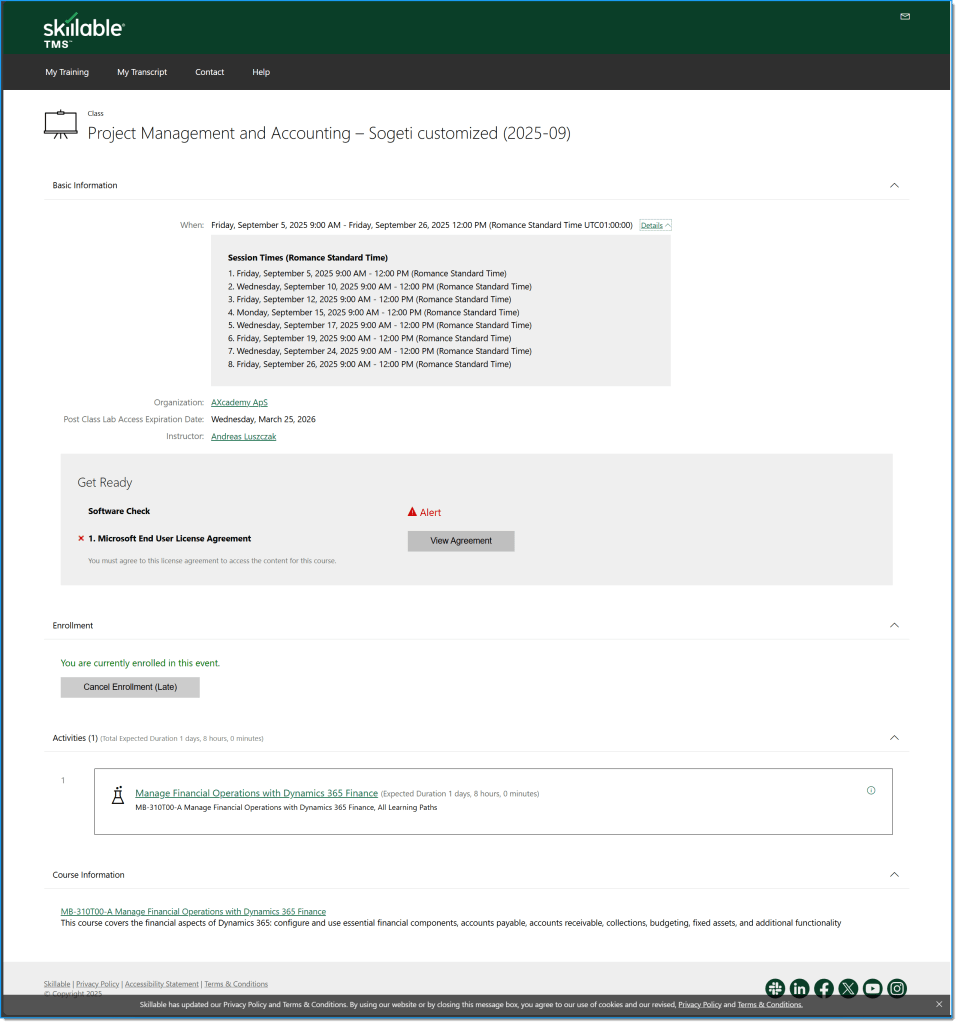Open the Help menu item
The image size is (958, 1024).
click(261, 72)
